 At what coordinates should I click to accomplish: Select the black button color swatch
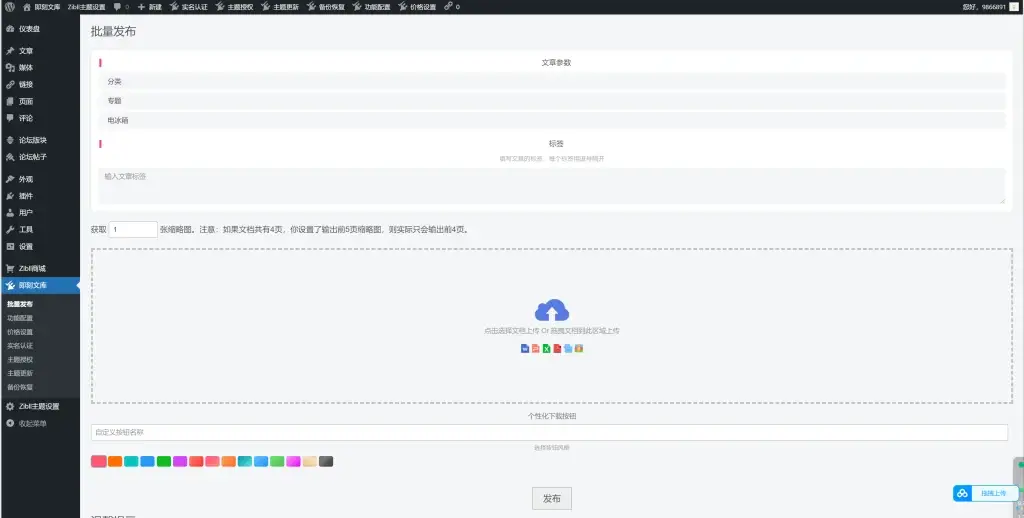(x=326, y=461)
